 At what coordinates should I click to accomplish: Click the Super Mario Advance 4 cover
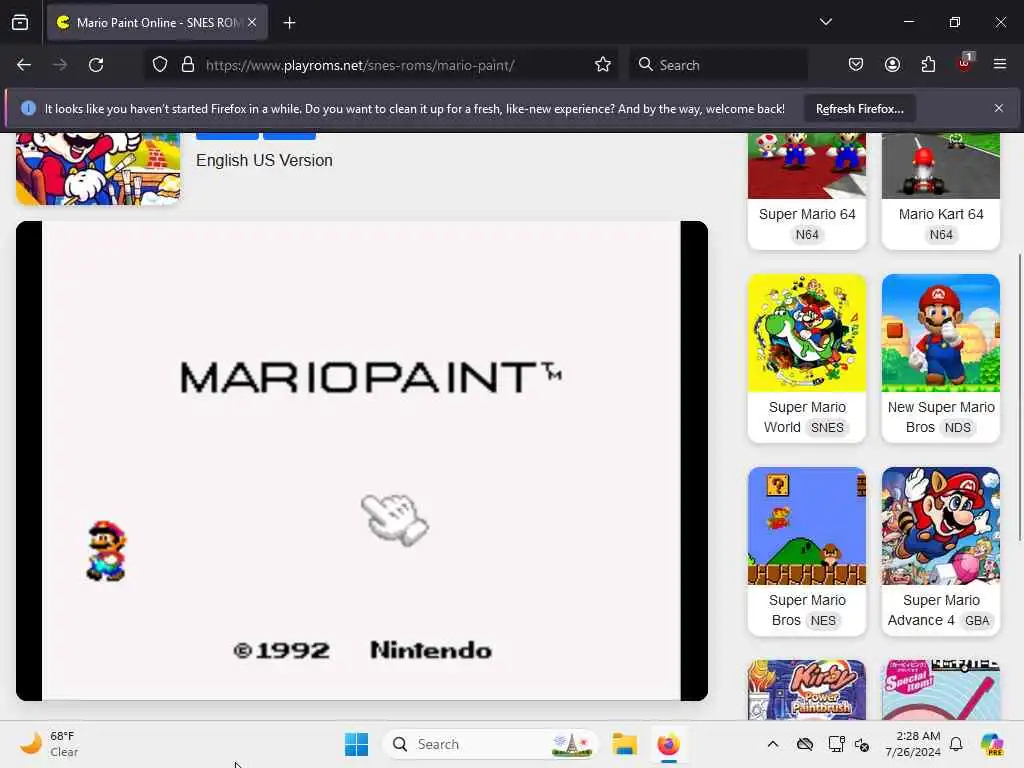click(940, 526)
